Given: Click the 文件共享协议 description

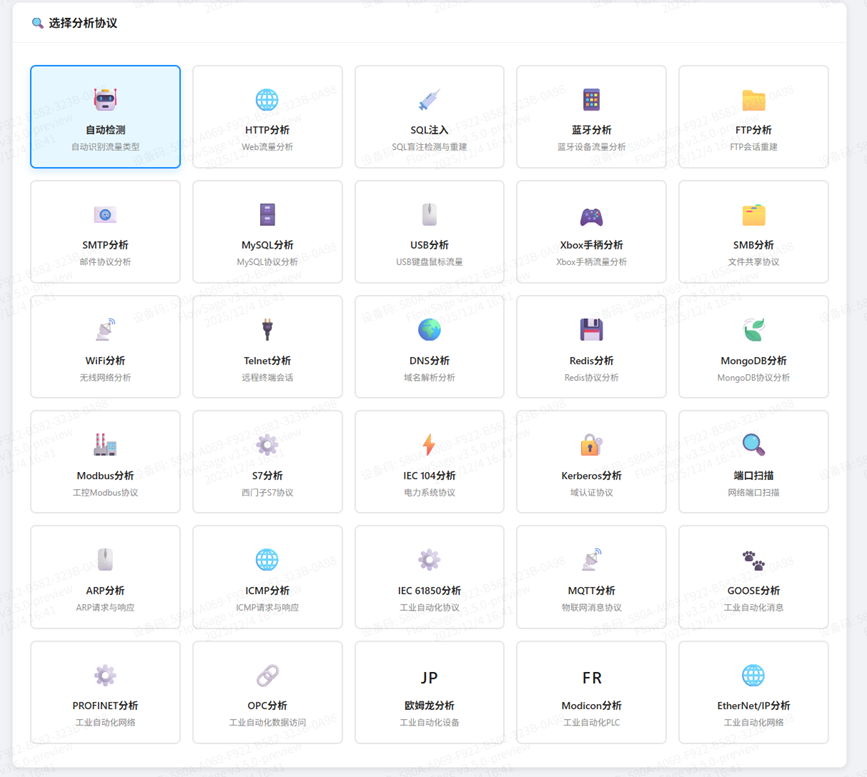Looking at the screenshot, I should pos(754,262).
